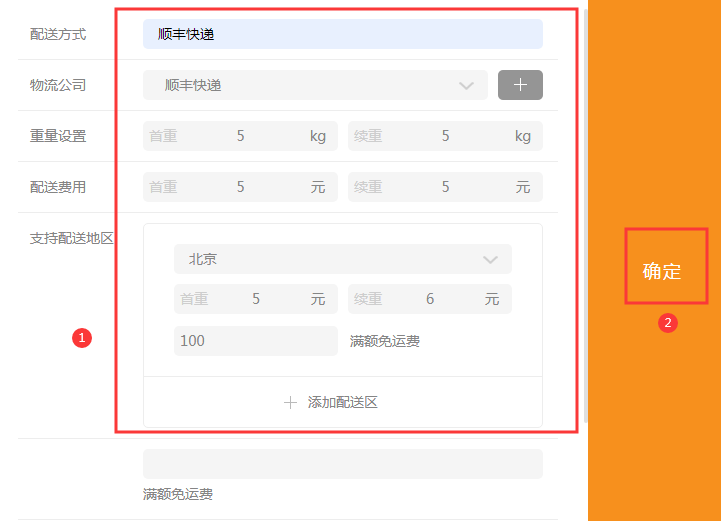The image size is (721, 521).
Task: Edit the 北京 region 续重 fee showing 6
Action: click(430, 299)
